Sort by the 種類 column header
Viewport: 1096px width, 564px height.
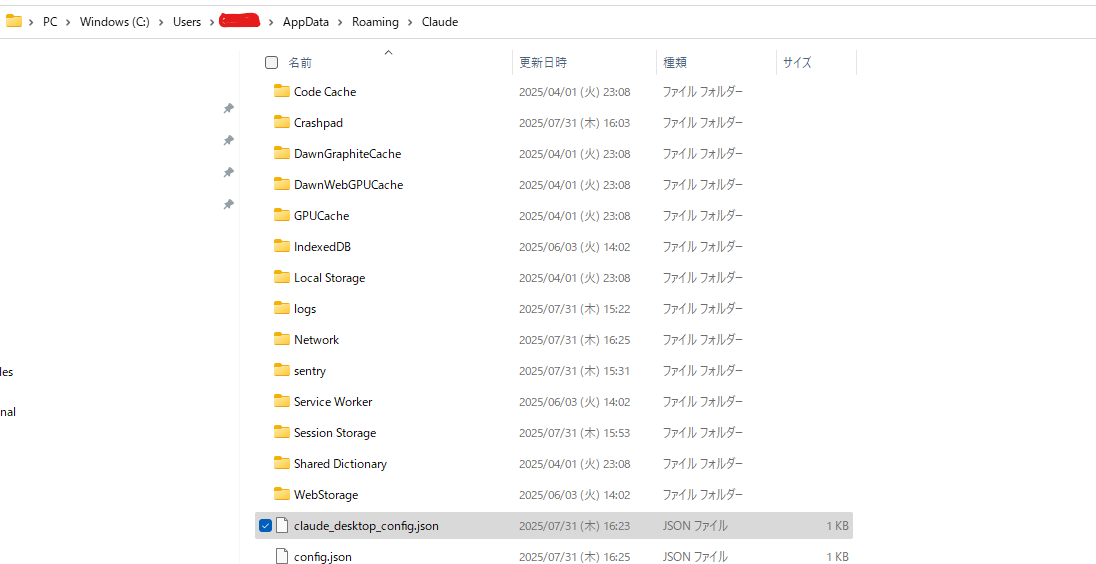675,62
